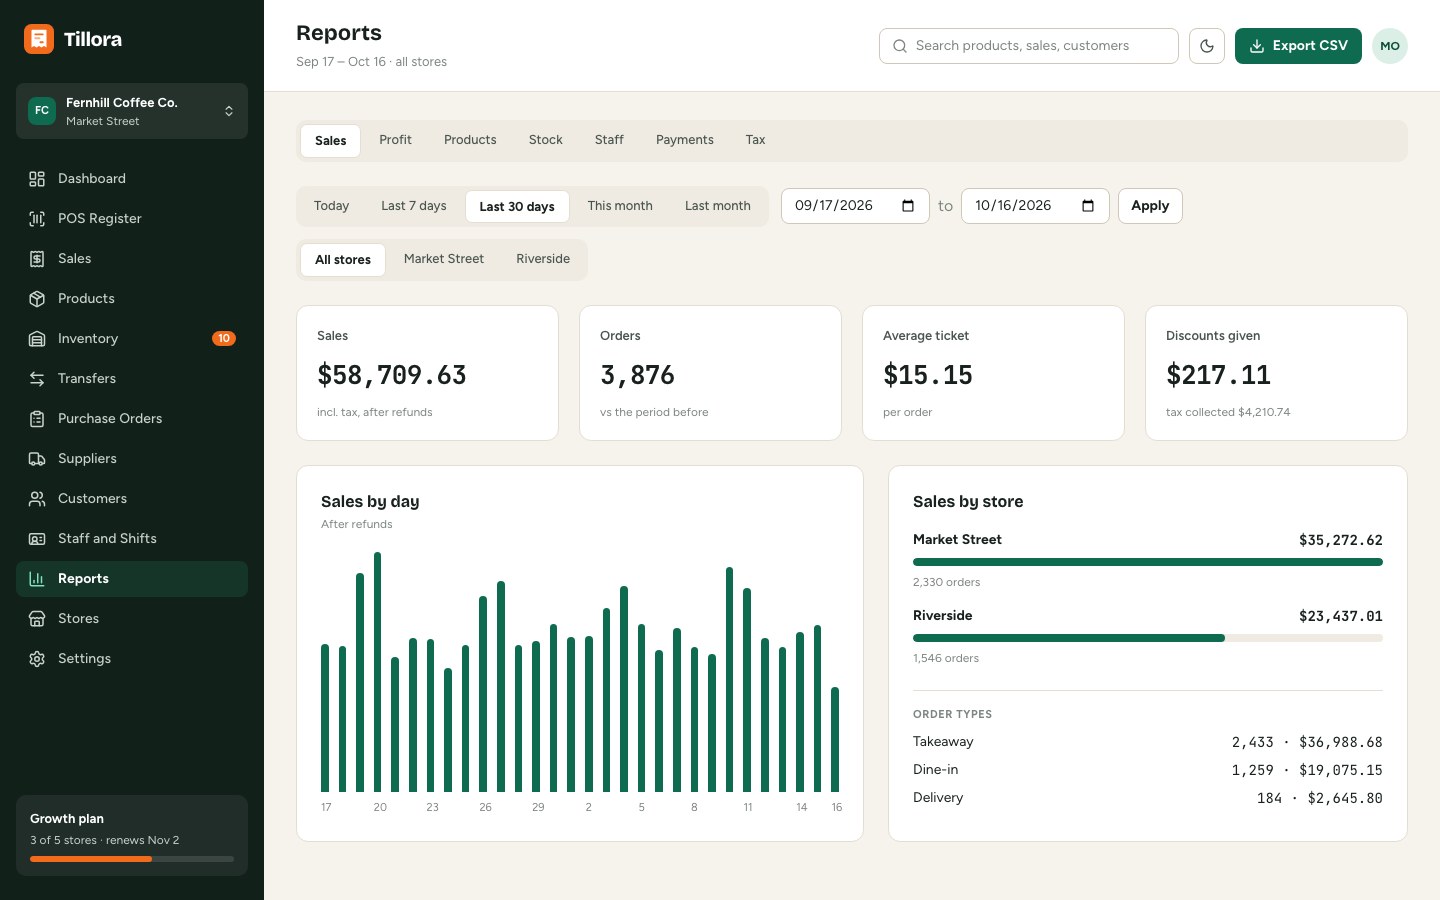Click the start date field 09/17/2026
1440x900 pixels.
(855, 206)
